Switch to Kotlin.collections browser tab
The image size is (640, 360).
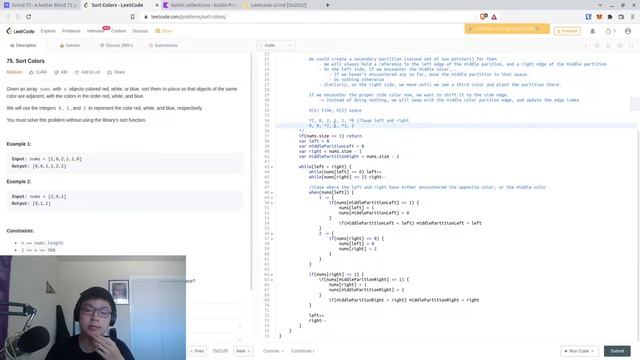click(200, 5)
